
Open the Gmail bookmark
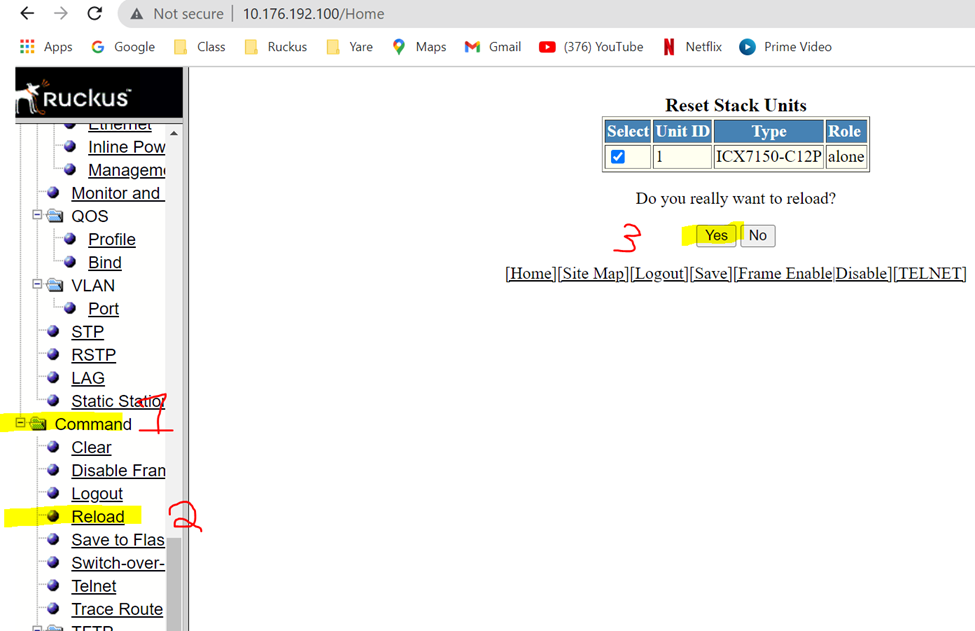point(493,47)
